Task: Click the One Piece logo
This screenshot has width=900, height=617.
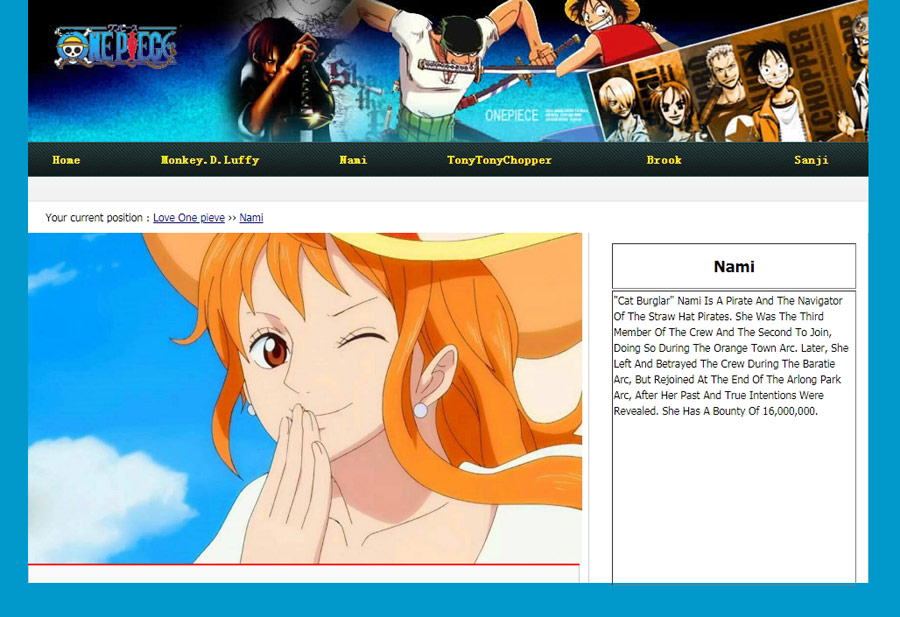Action: click(x=116, y=46)
